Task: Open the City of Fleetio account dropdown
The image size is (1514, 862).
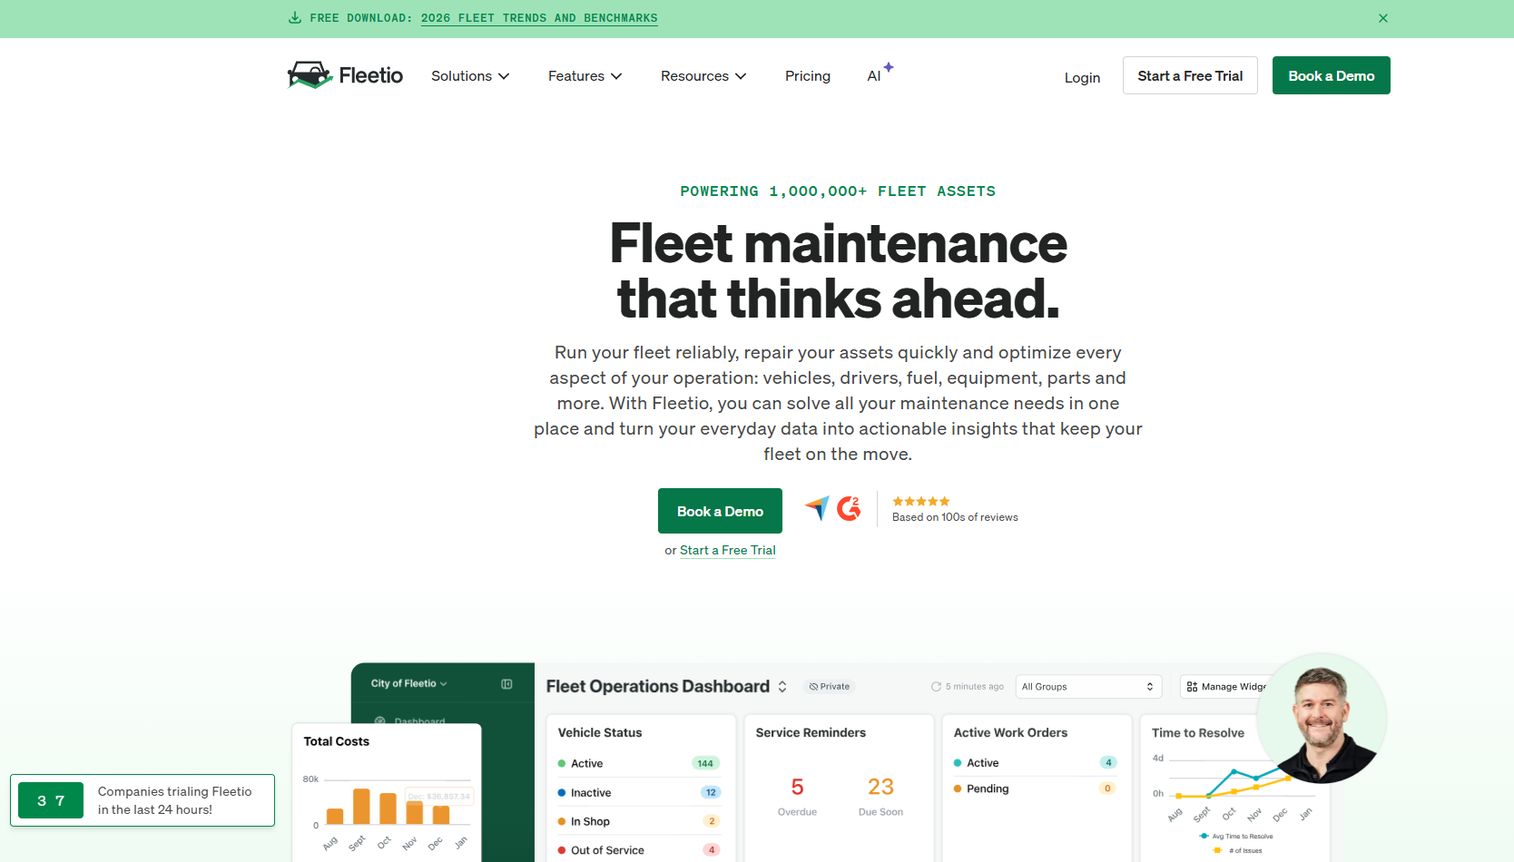Action: coord(409,684)
